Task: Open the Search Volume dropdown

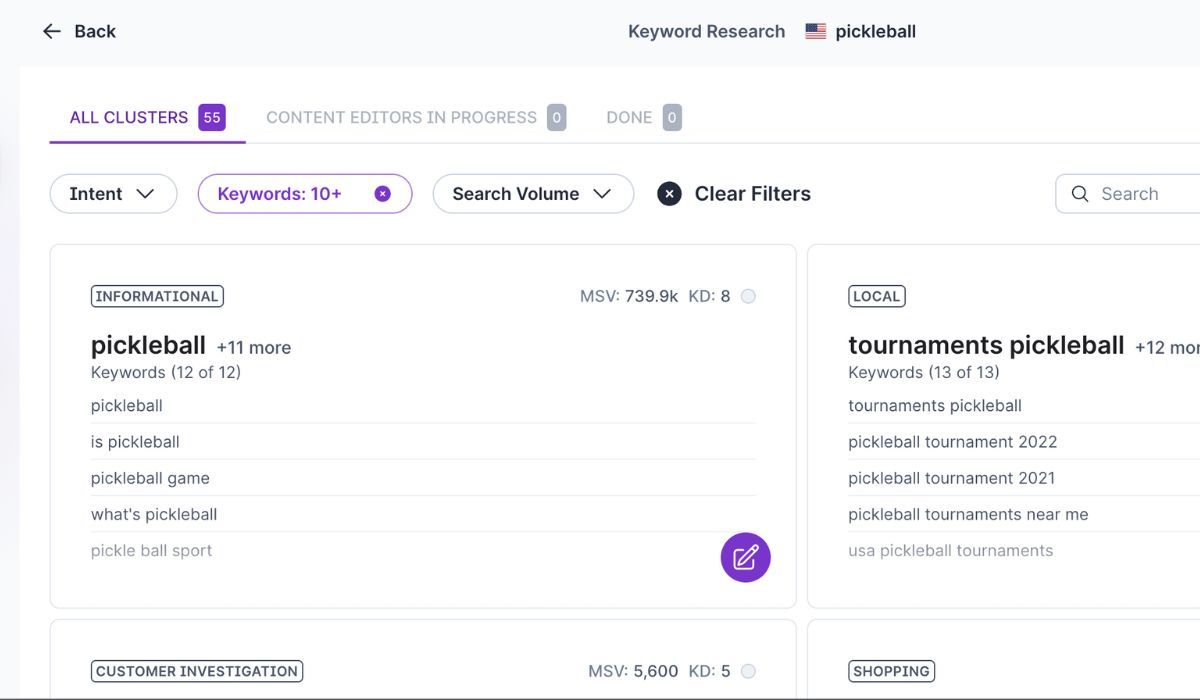Action: pyautogui.click(x=532, y=194)
